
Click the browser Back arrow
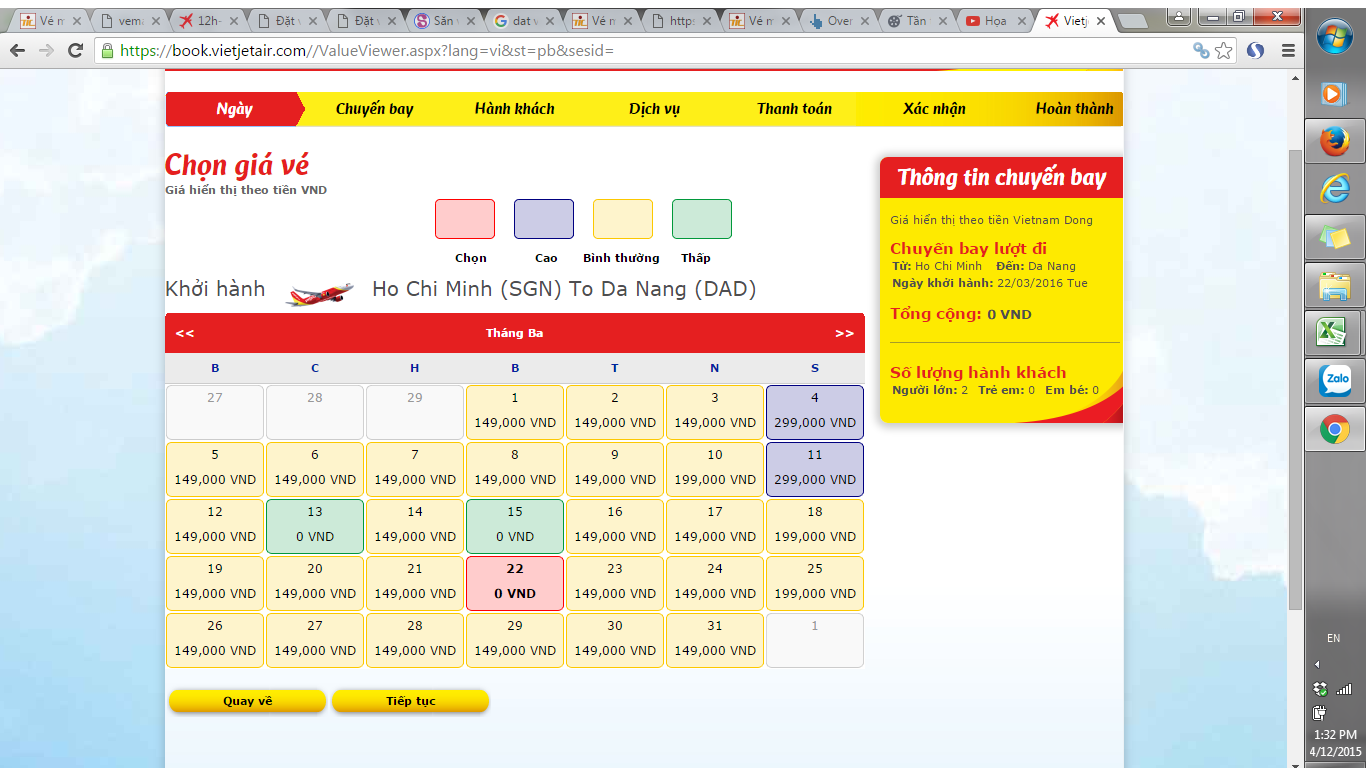[x=18, y=50]
